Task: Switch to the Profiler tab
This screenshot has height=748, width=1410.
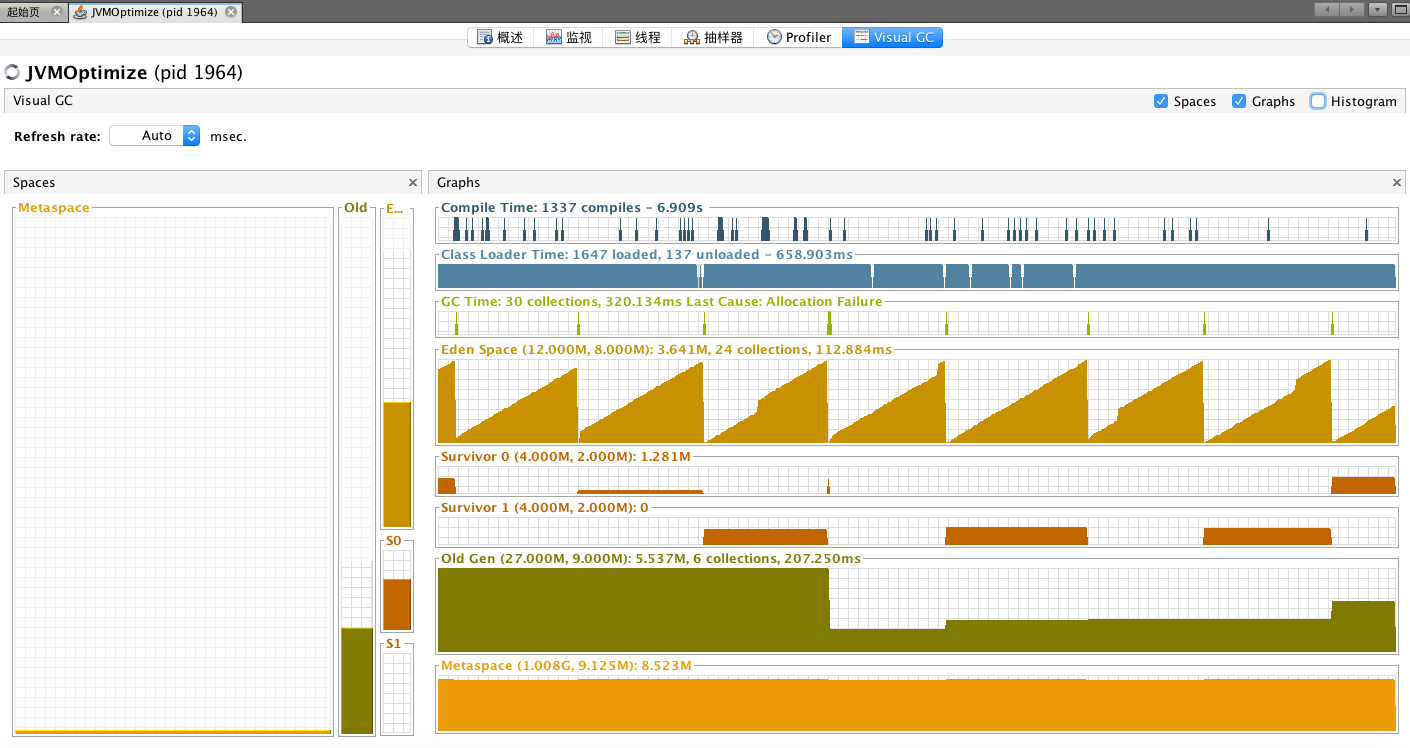Action: click(798, 37)
